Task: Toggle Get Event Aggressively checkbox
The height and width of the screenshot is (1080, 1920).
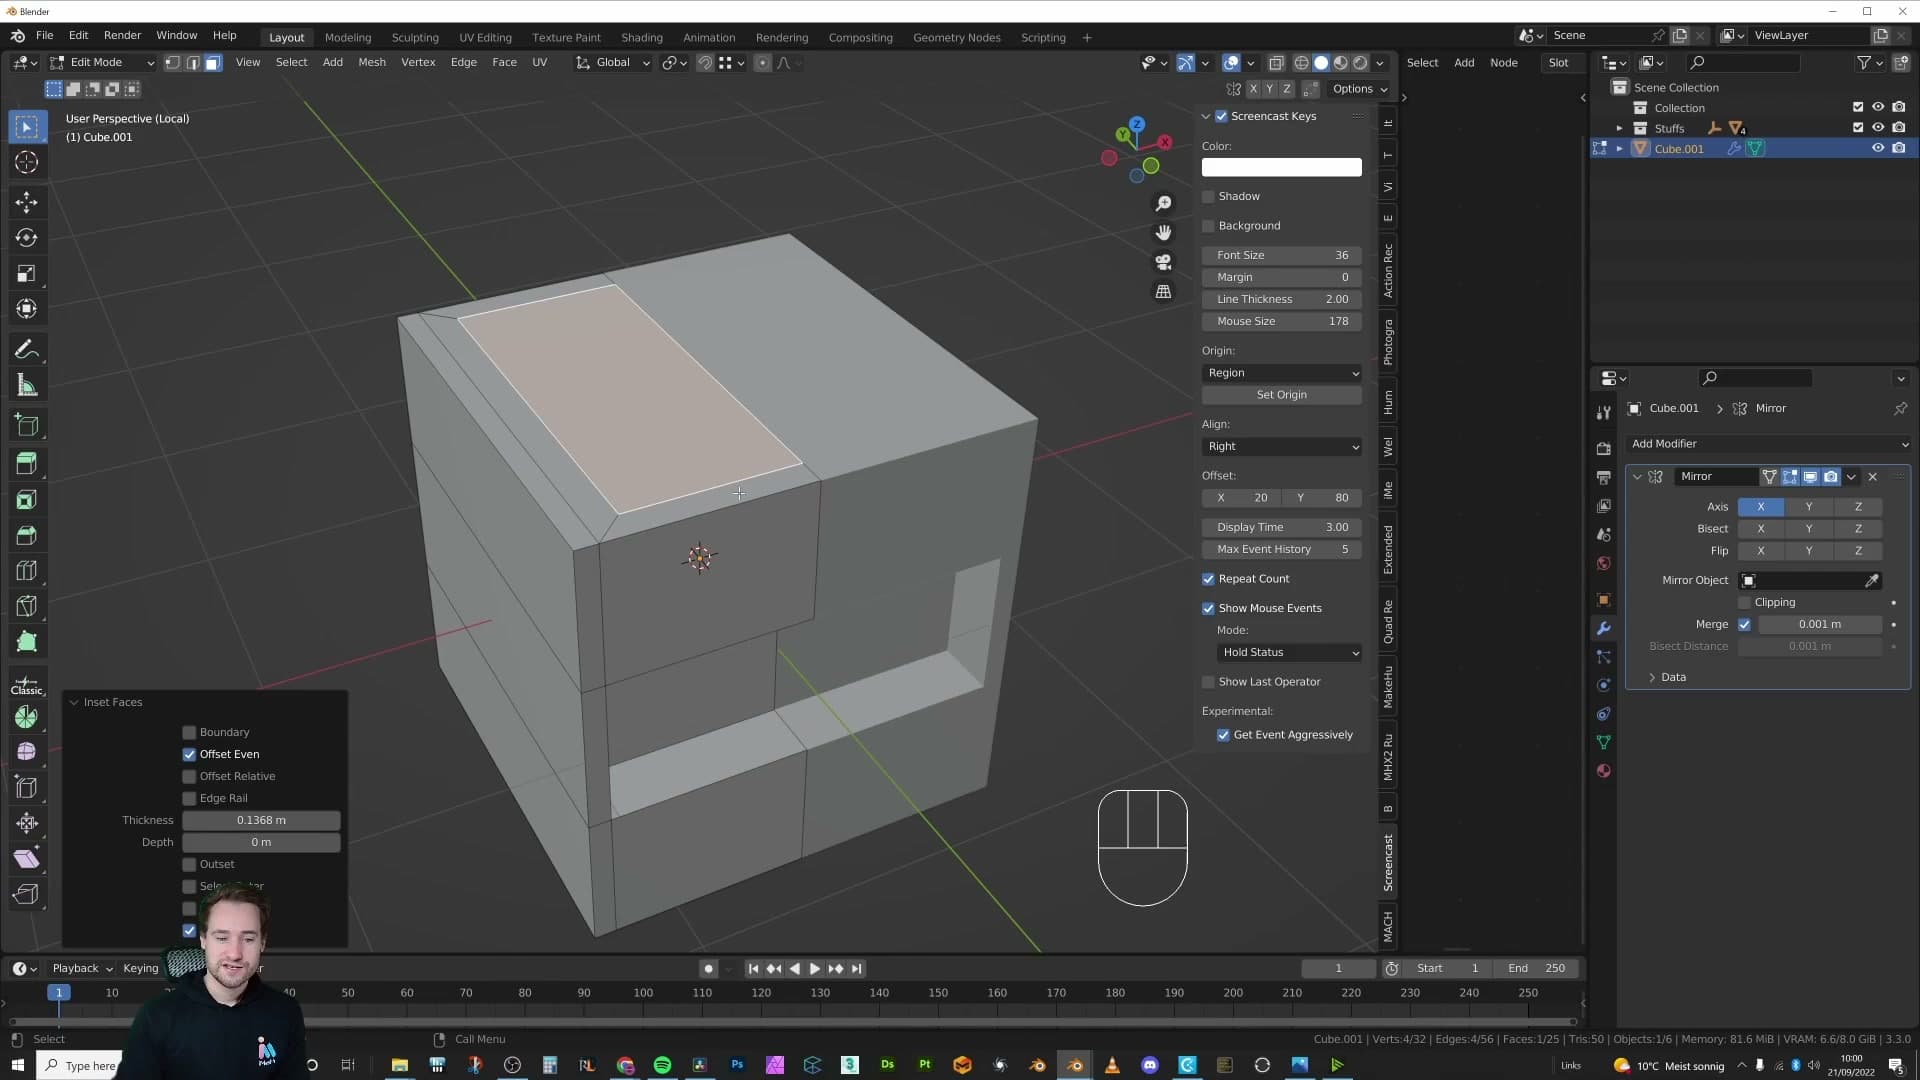Action: [x=1223, y=735]
